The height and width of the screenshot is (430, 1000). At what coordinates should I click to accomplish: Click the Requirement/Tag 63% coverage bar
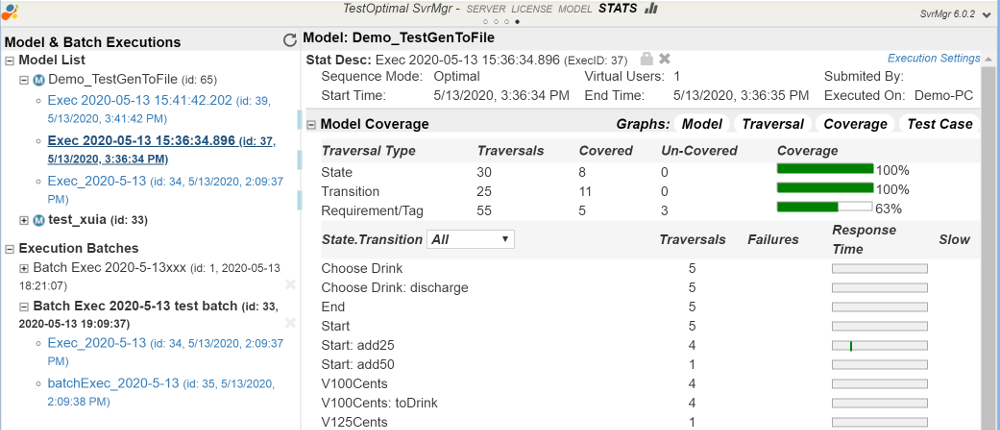click(x=825, y=209)
